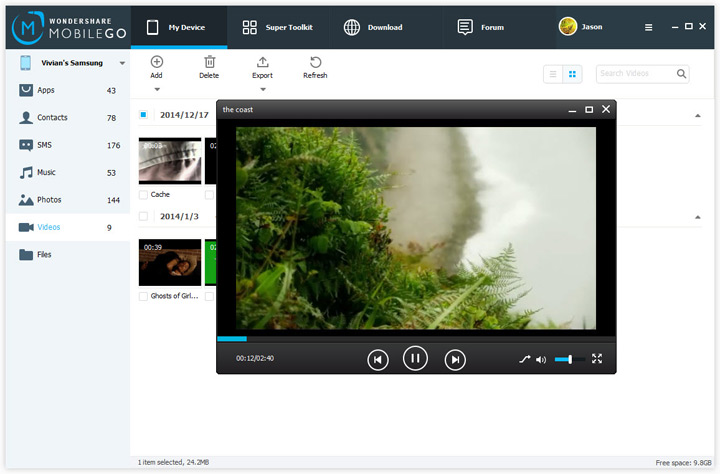Click the Jason username
The height and width of the screenshot is (474, 720).
pyautogui.click(x=592, y=27)
